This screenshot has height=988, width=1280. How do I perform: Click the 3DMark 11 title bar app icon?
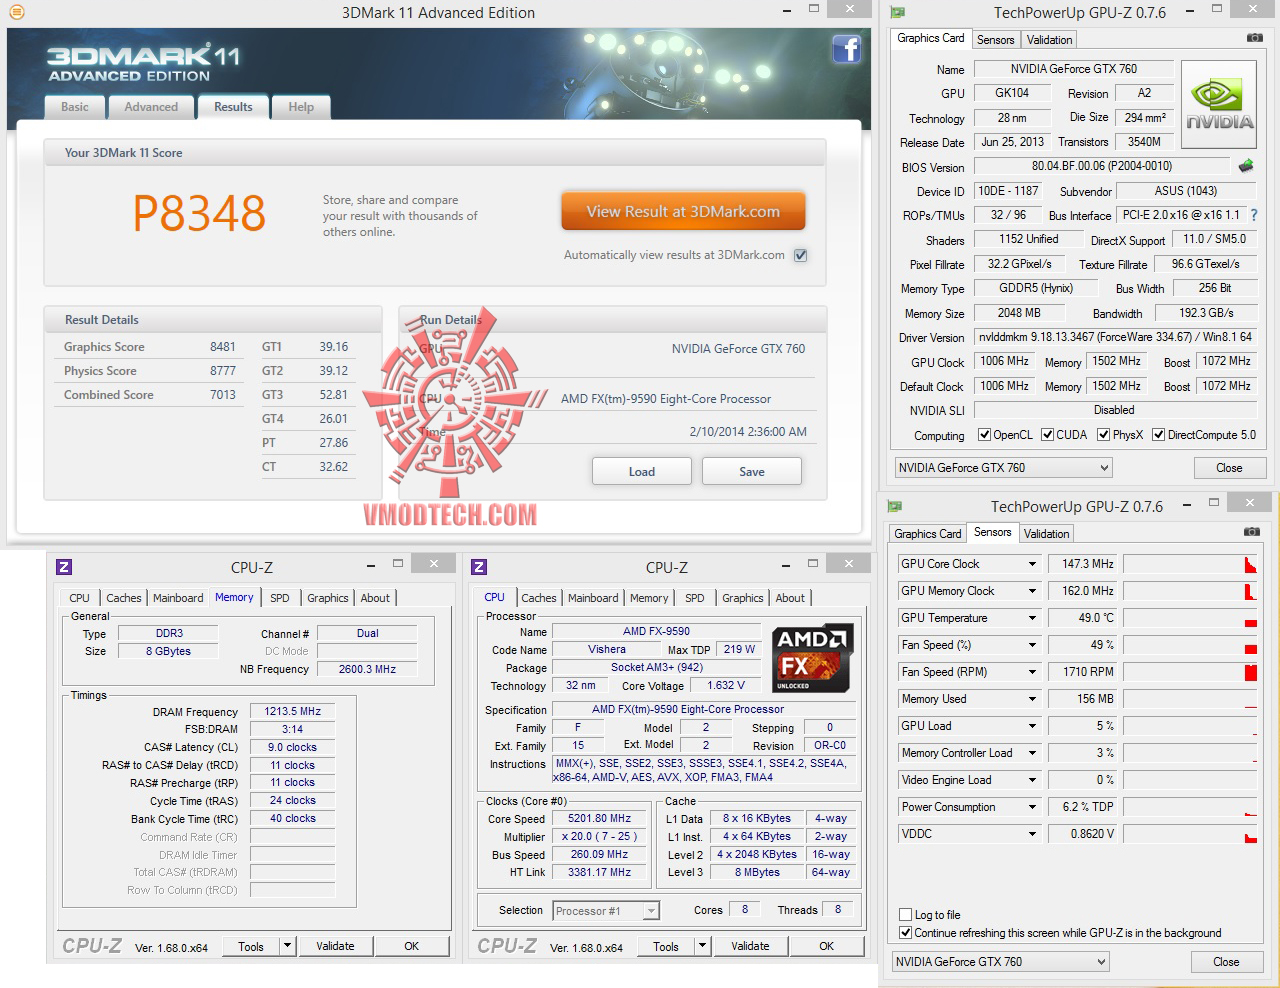[x=16, y=13]
